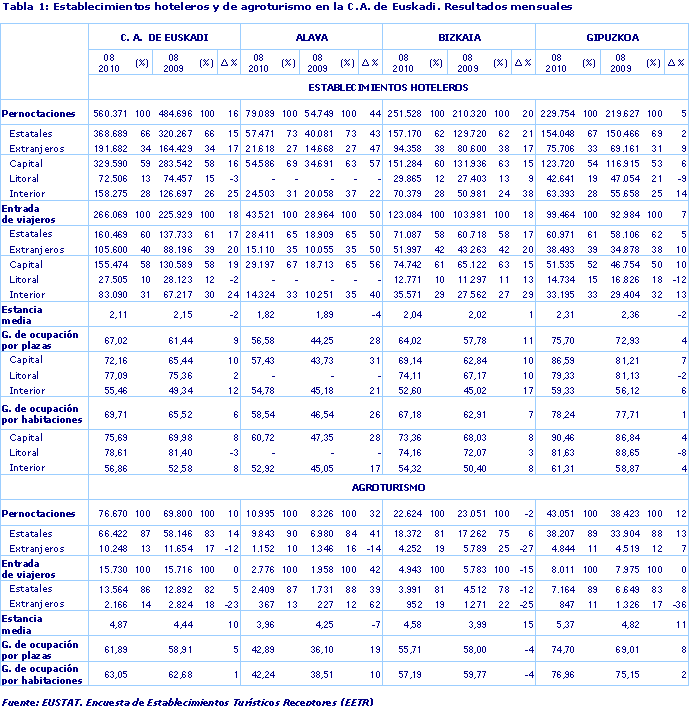691x709 pixels.
Task: Click the 15.730 agrotourism traveler arrivals cell
Action: [x=114, y=569]
